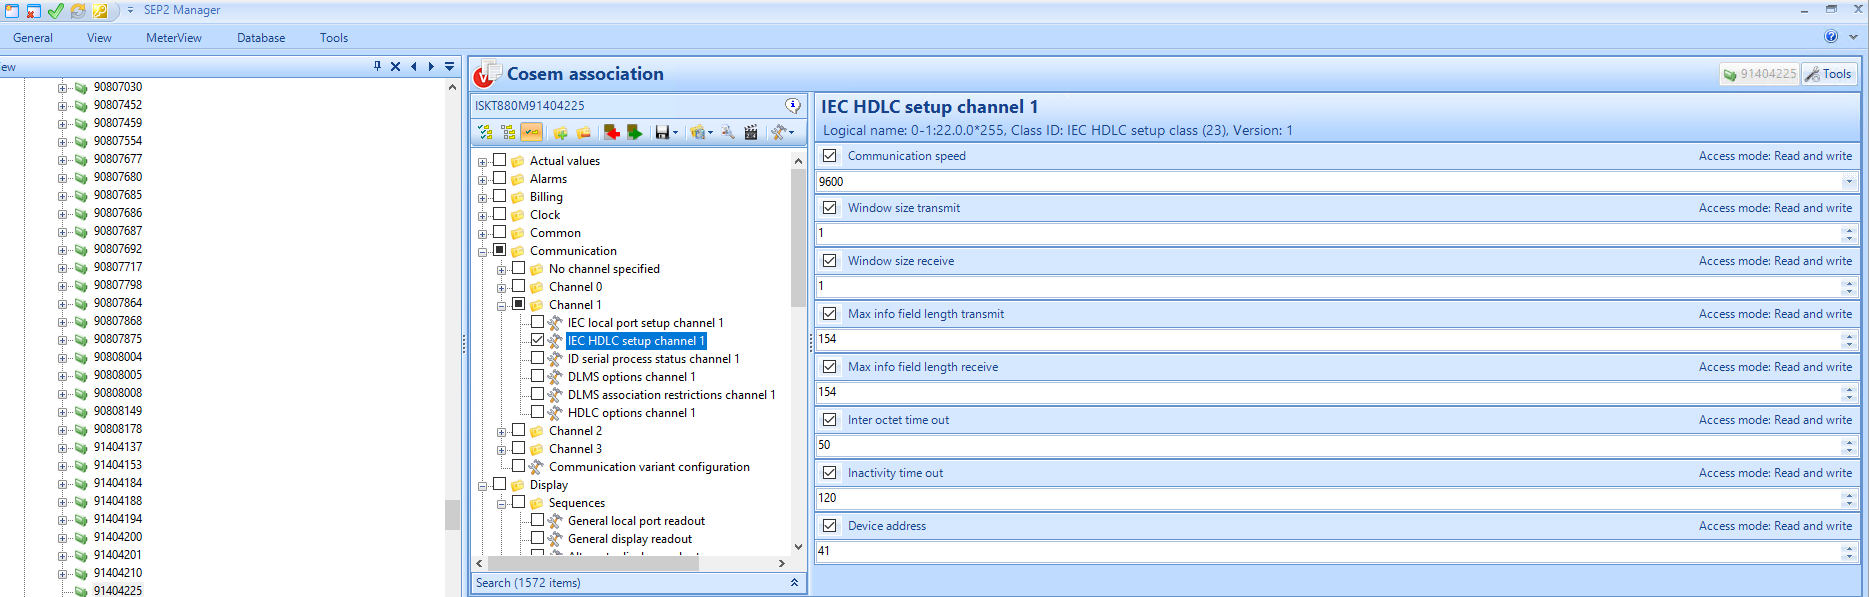This screenshot has width=1869, height=597.
Task: Click the red arrow read icon
Action: pos(611,132)
